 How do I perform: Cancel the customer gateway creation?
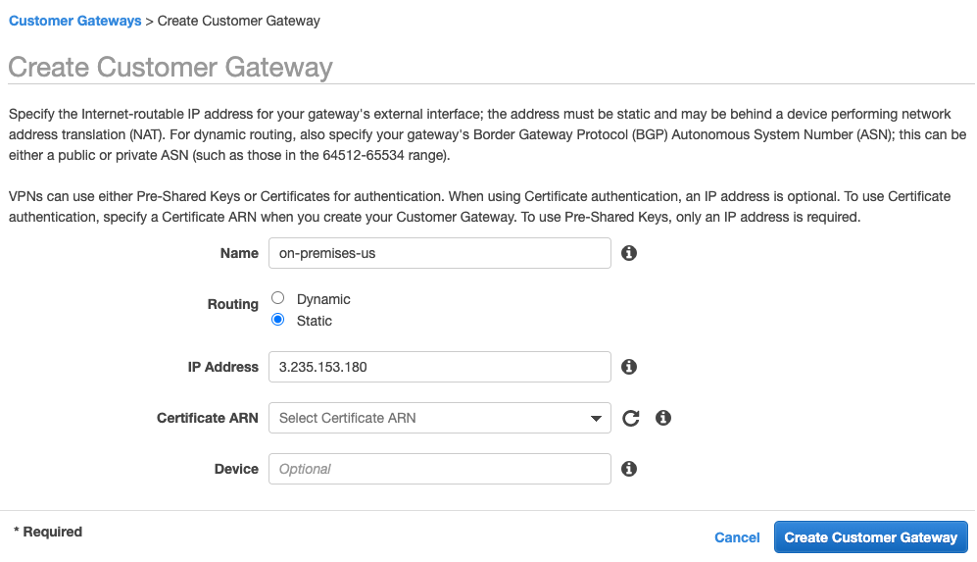click(737, 538)
